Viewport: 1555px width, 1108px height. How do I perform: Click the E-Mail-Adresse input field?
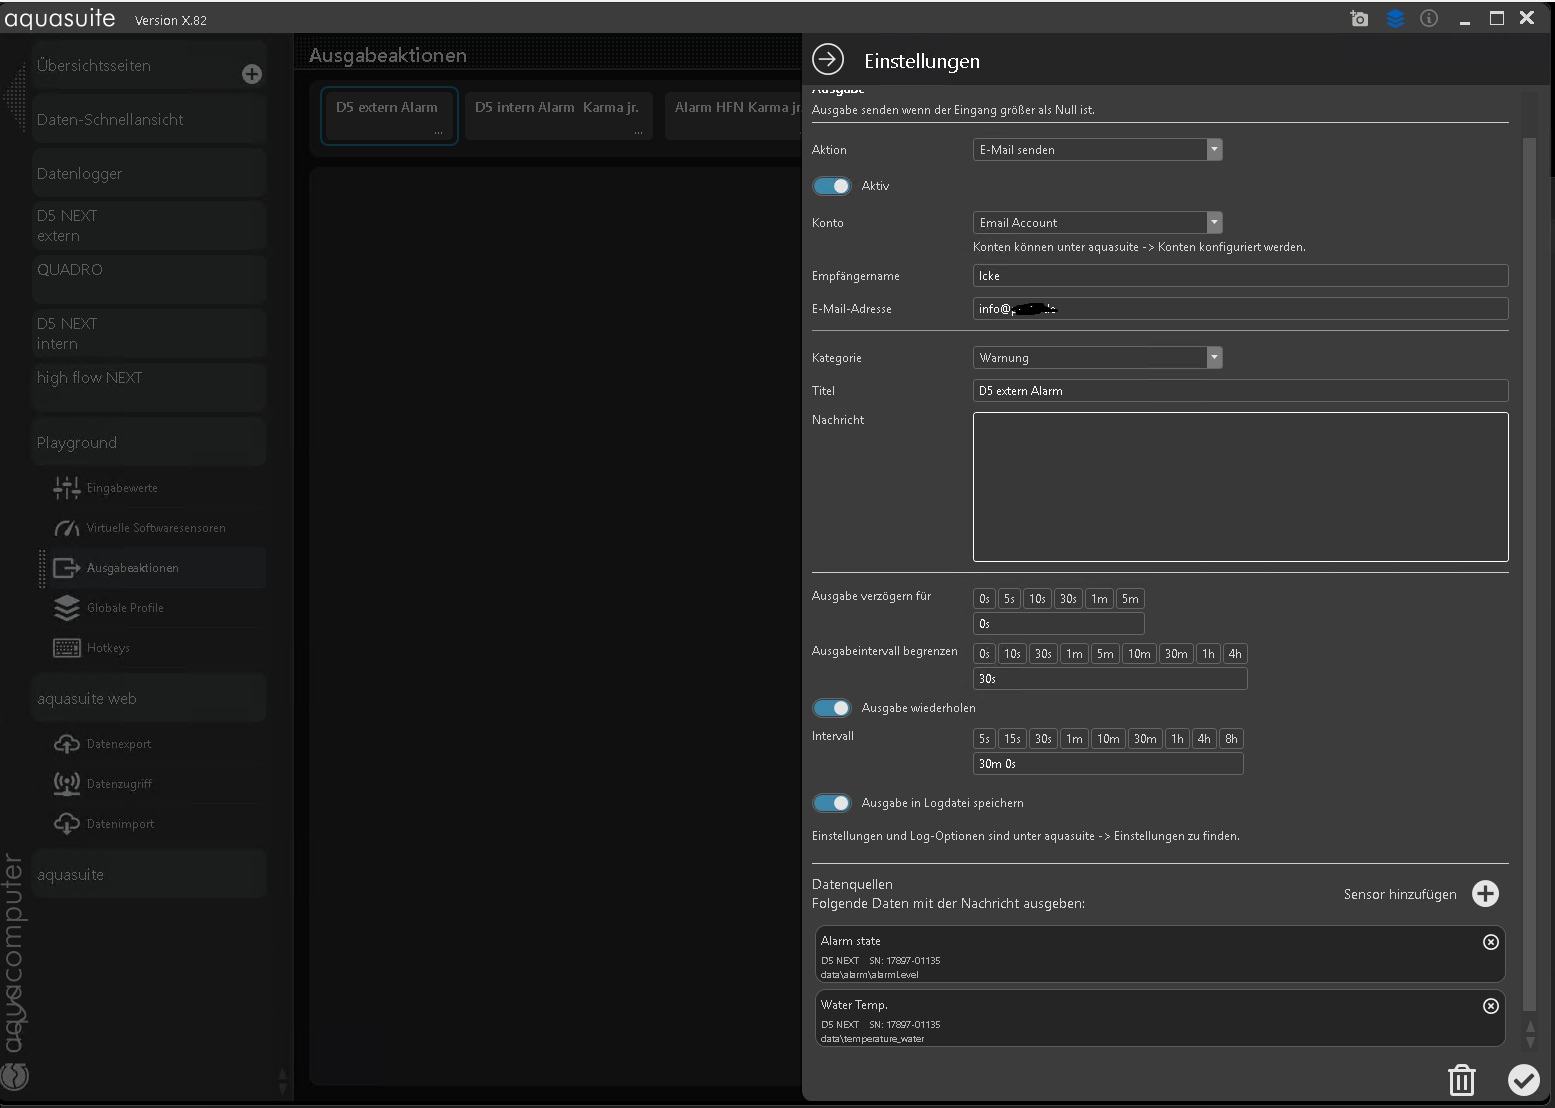[x=1240, y=309]
